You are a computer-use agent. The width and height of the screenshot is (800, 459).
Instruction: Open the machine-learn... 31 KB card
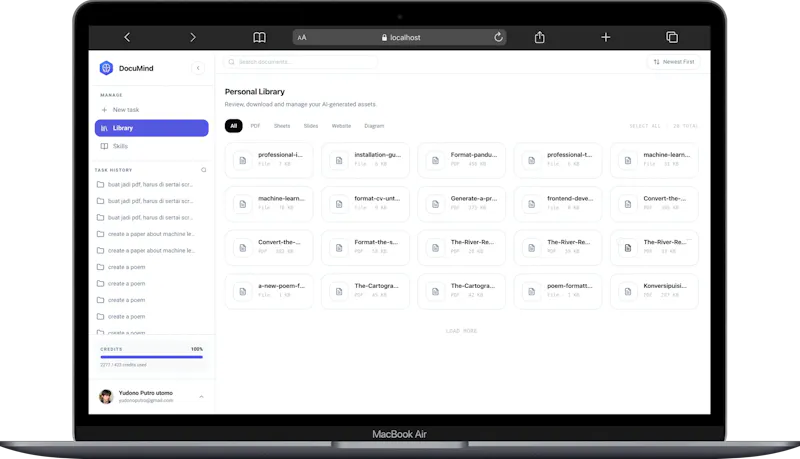(655, 160)
